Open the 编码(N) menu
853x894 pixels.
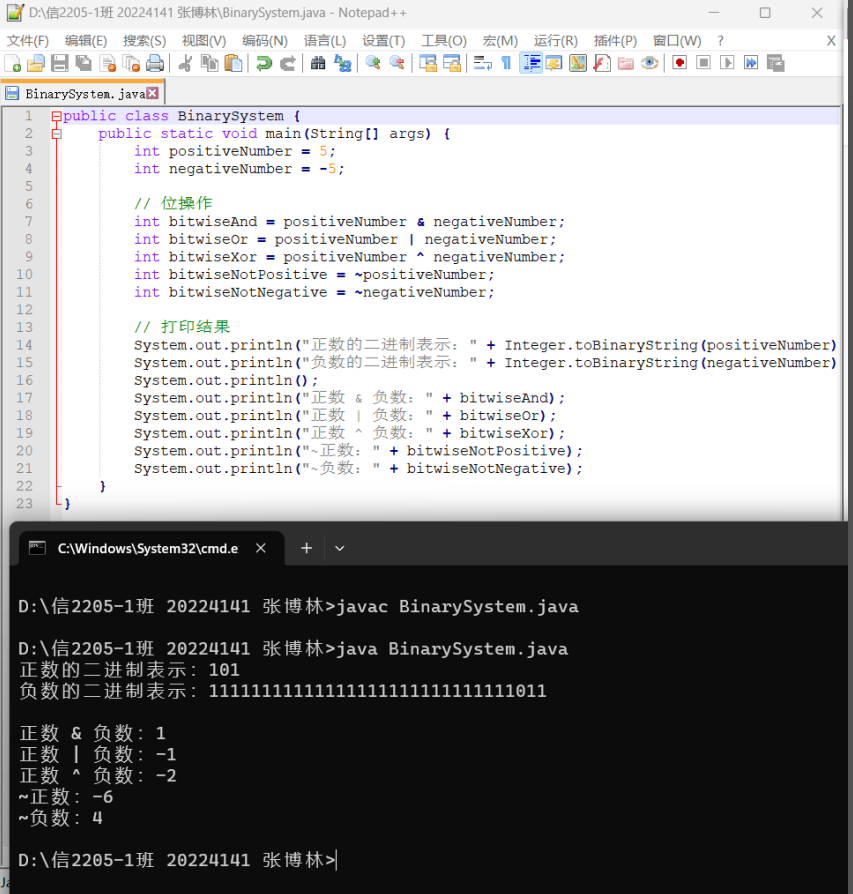(265, 41)
